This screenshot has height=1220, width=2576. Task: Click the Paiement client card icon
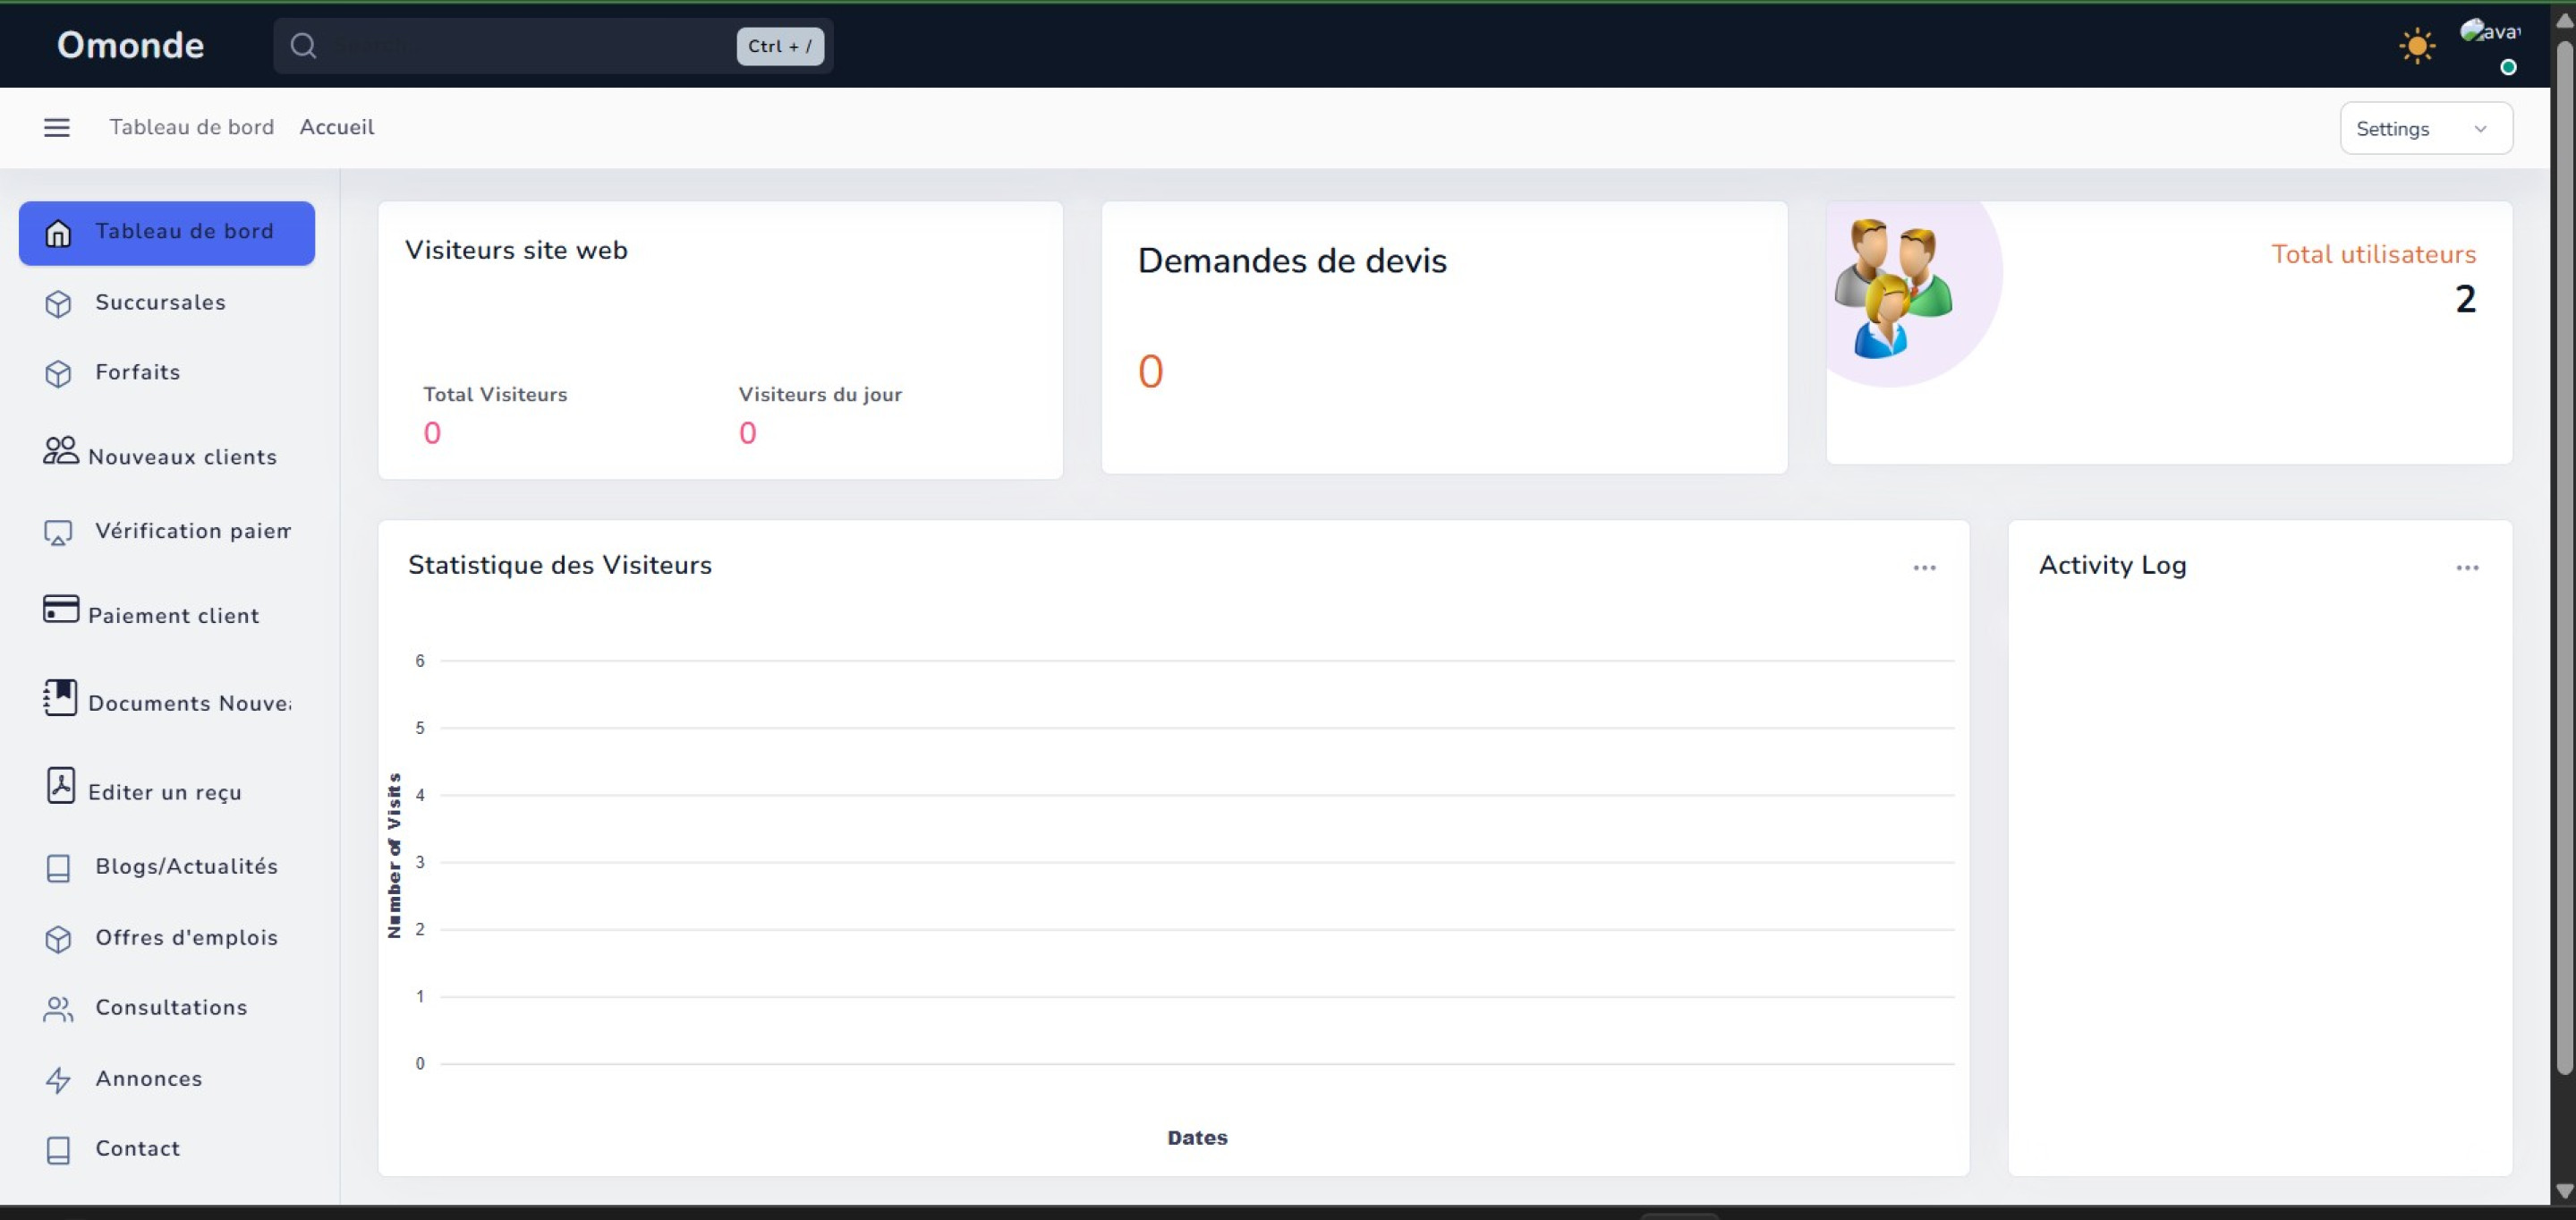(x=60, y=609)
